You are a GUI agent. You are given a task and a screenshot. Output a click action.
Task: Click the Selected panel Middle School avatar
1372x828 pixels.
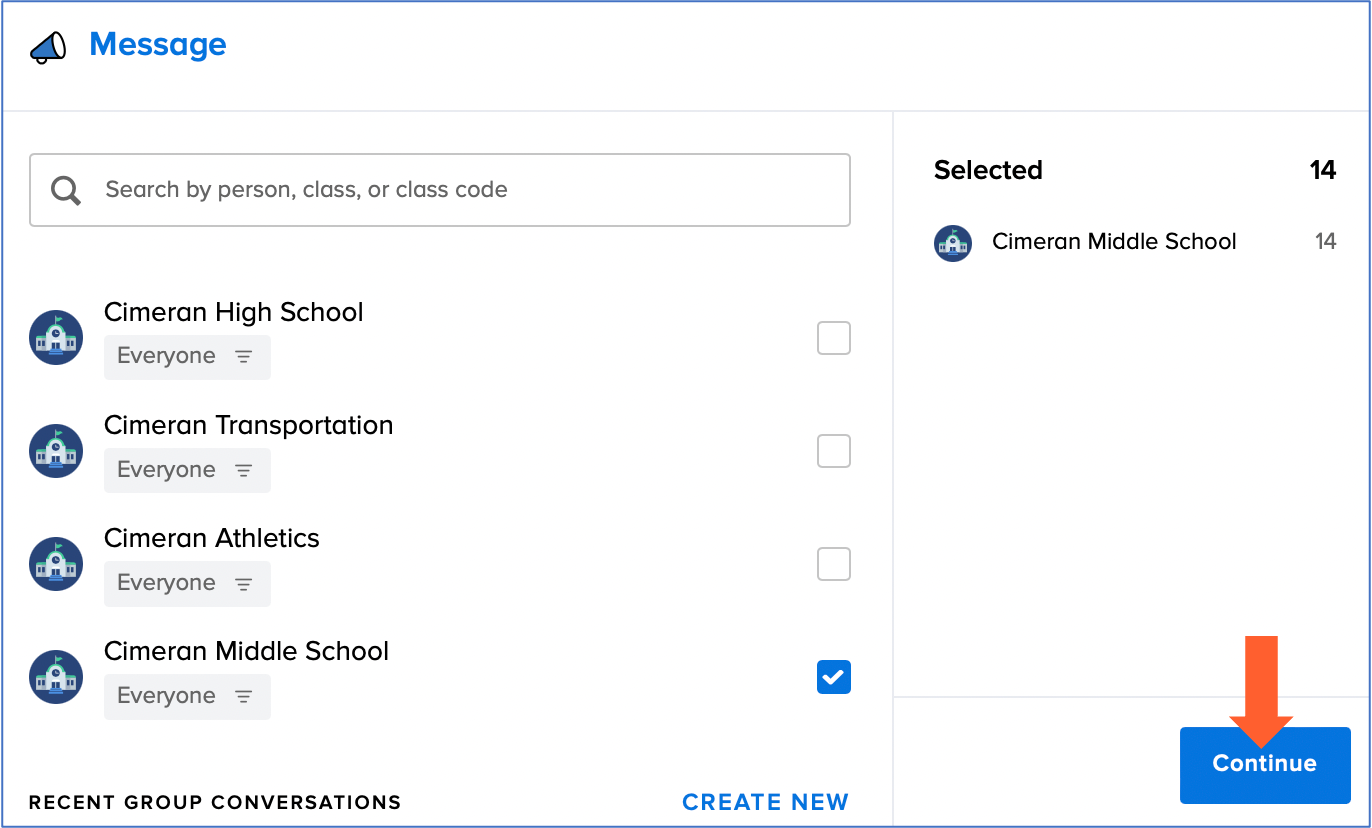pyautogui.click(x=953, y=243)
